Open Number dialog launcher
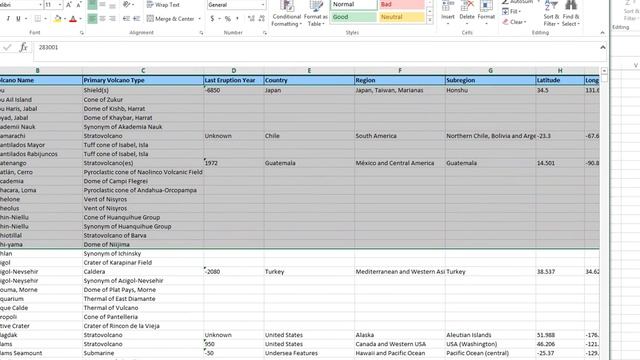 coord(264,33)
